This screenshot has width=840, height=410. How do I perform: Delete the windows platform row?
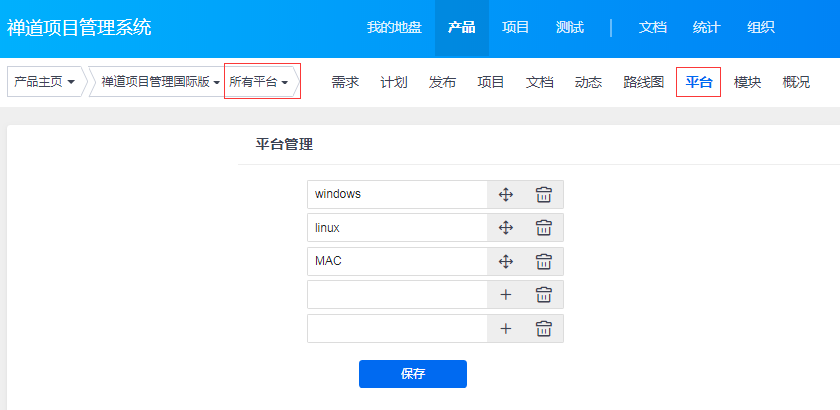tap(544, 195)
